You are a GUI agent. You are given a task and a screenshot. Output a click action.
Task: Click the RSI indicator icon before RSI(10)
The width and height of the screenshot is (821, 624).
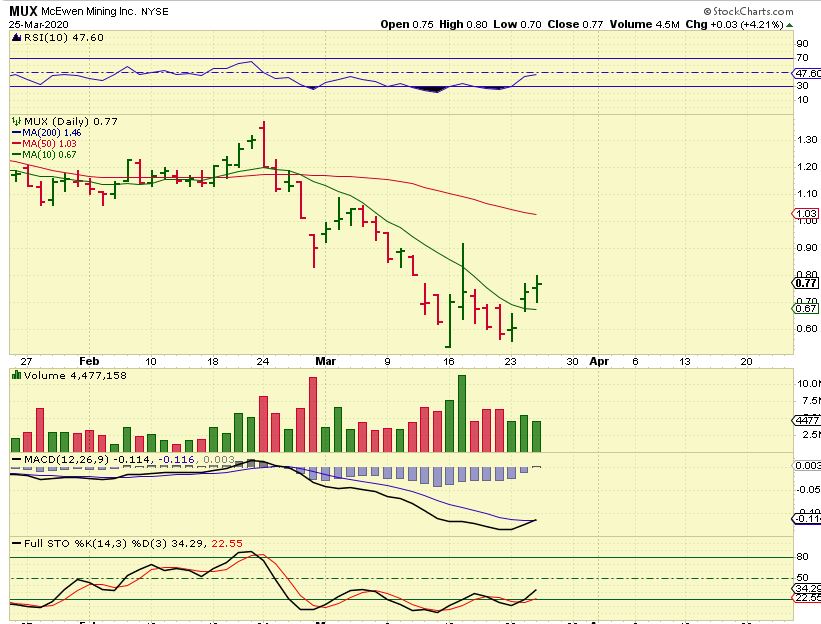(16, 38)
